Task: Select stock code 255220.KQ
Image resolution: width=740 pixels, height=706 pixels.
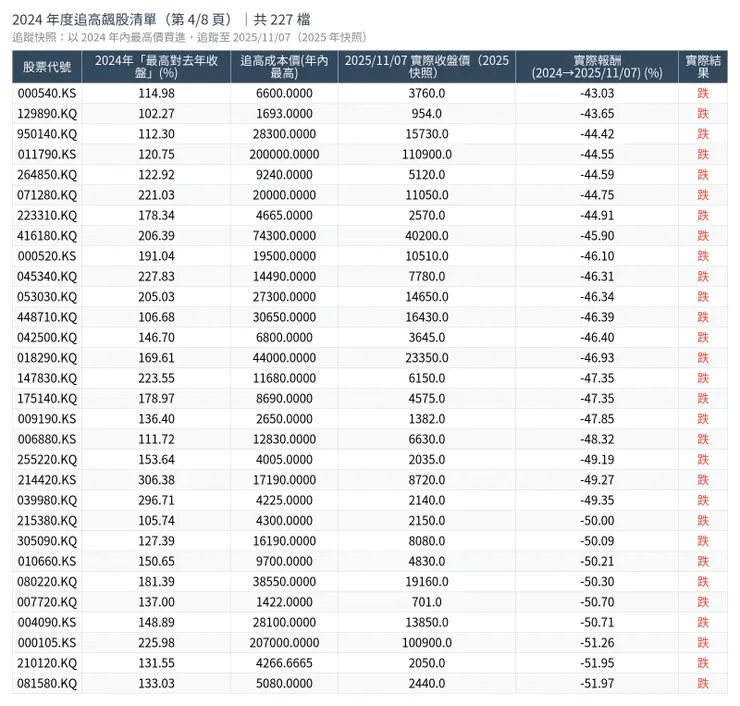Action: [47, 460]
